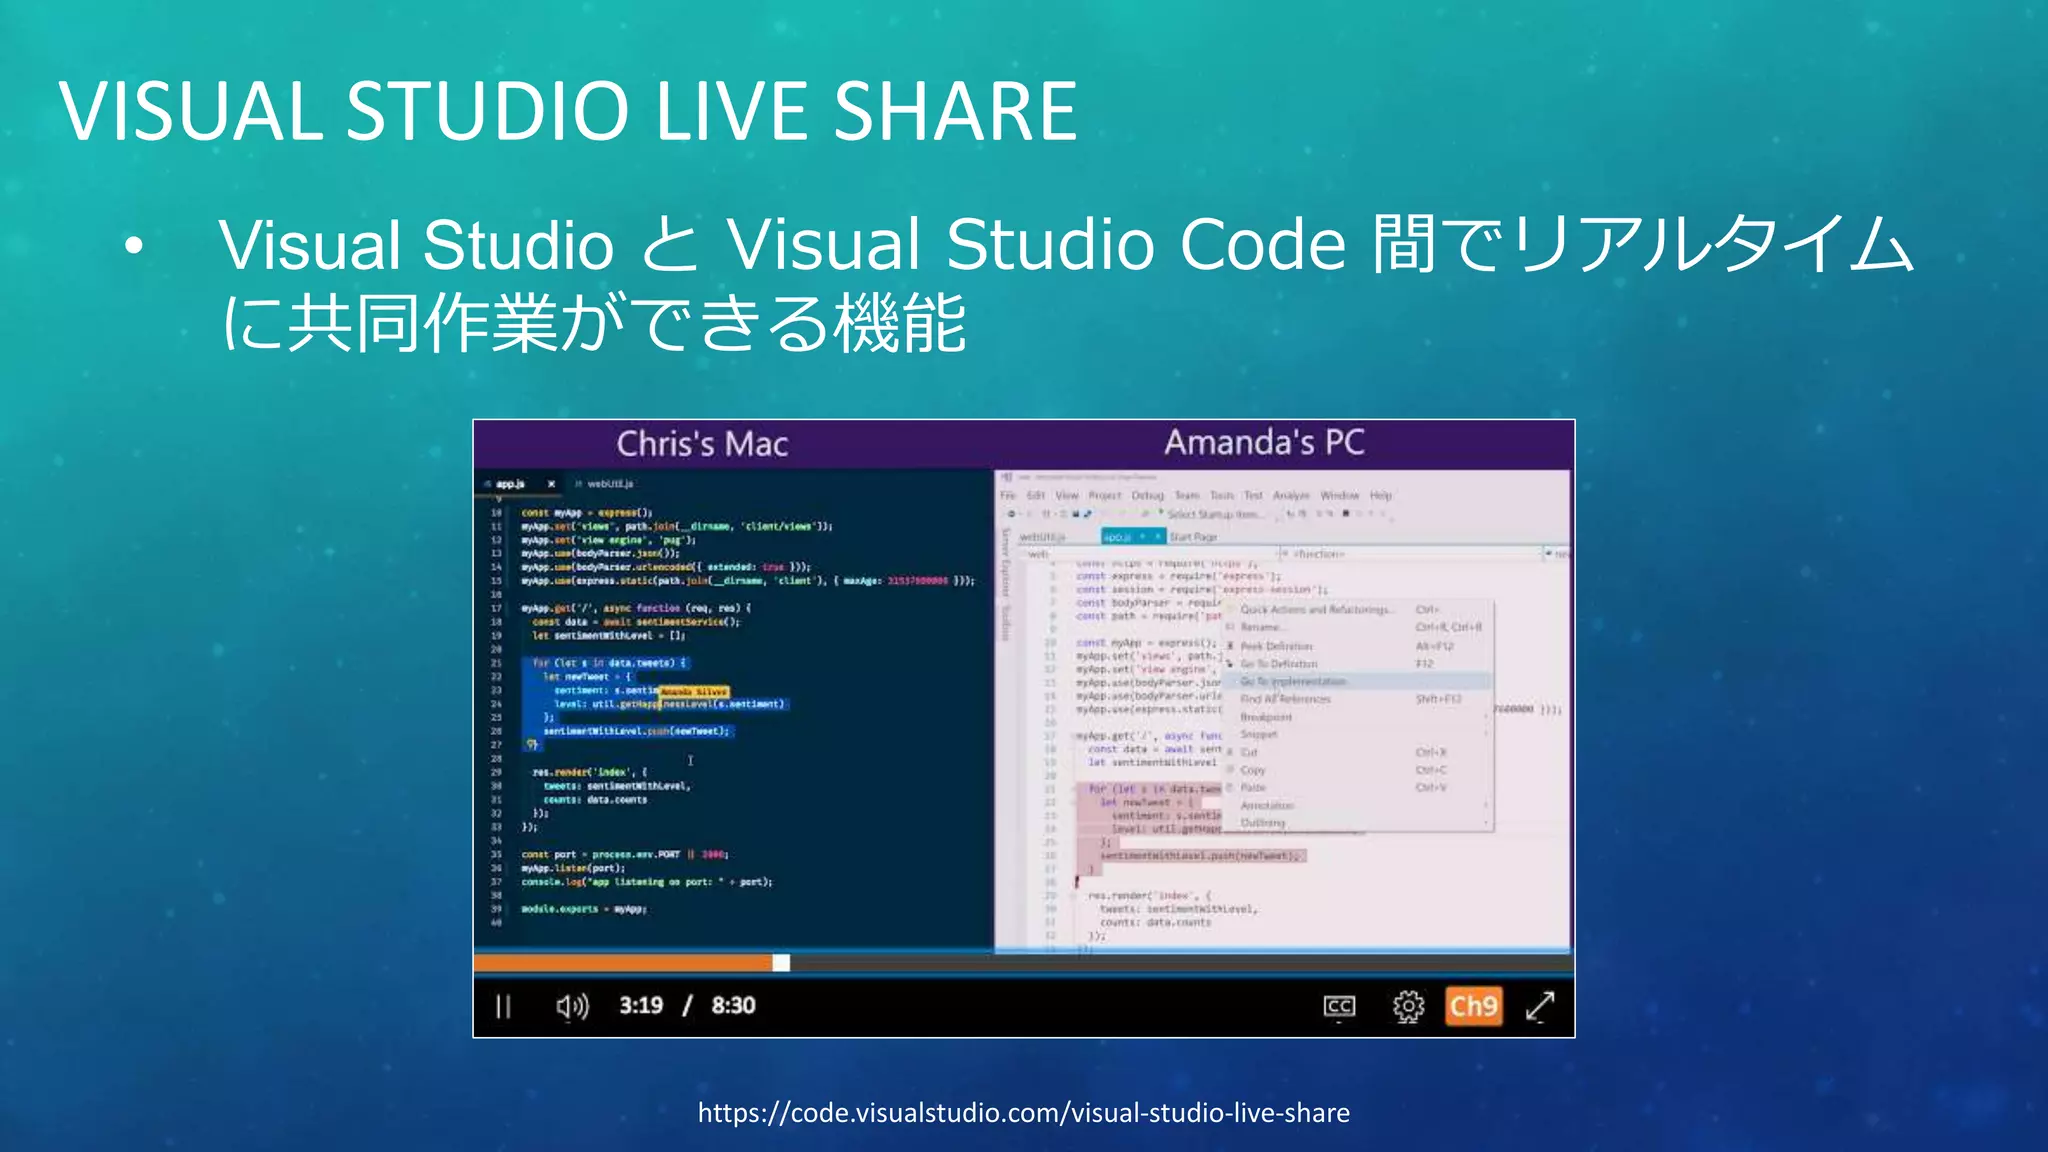Open the Help menu in Visual Studio

1381,495
